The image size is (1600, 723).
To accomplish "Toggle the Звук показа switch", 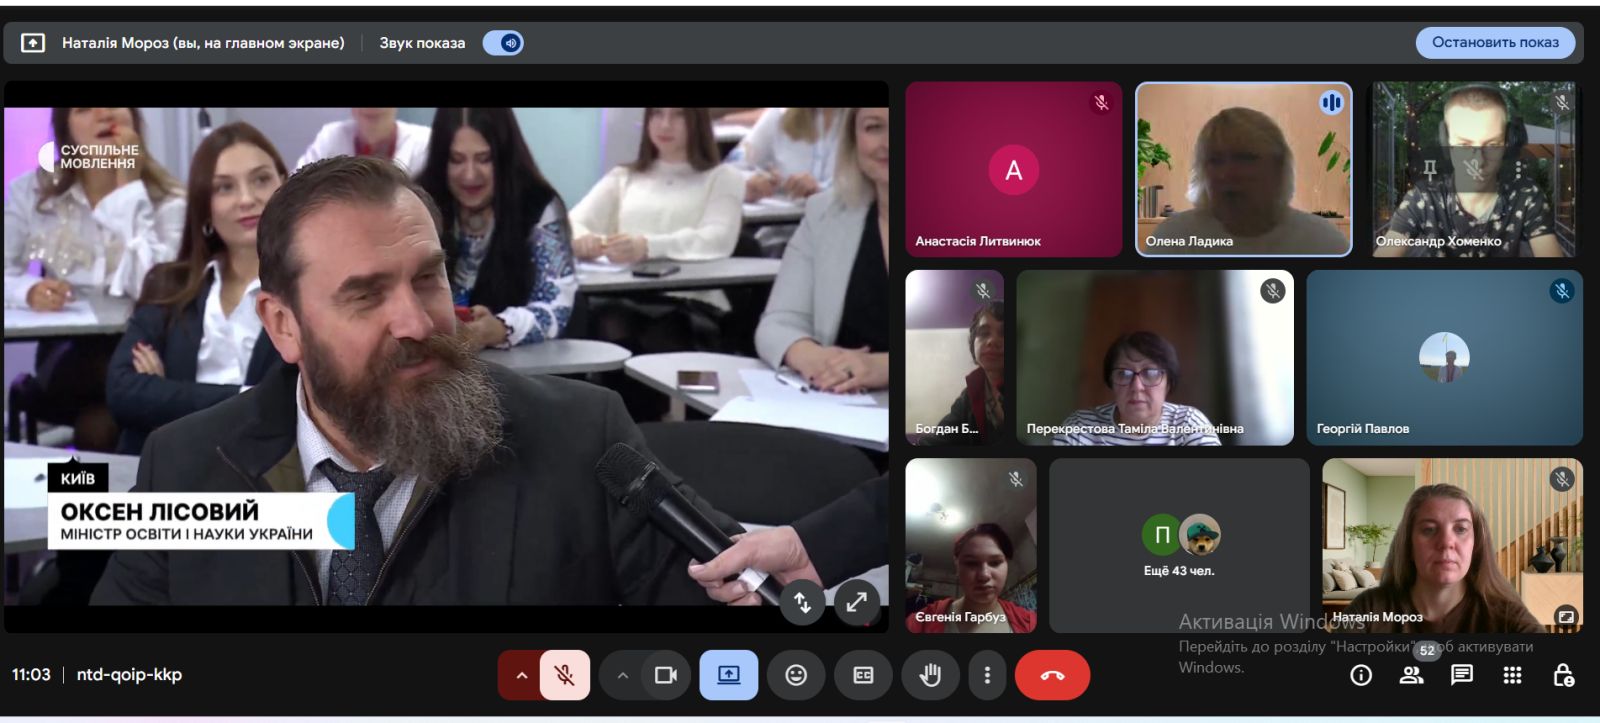I will [x=503, y=43].
